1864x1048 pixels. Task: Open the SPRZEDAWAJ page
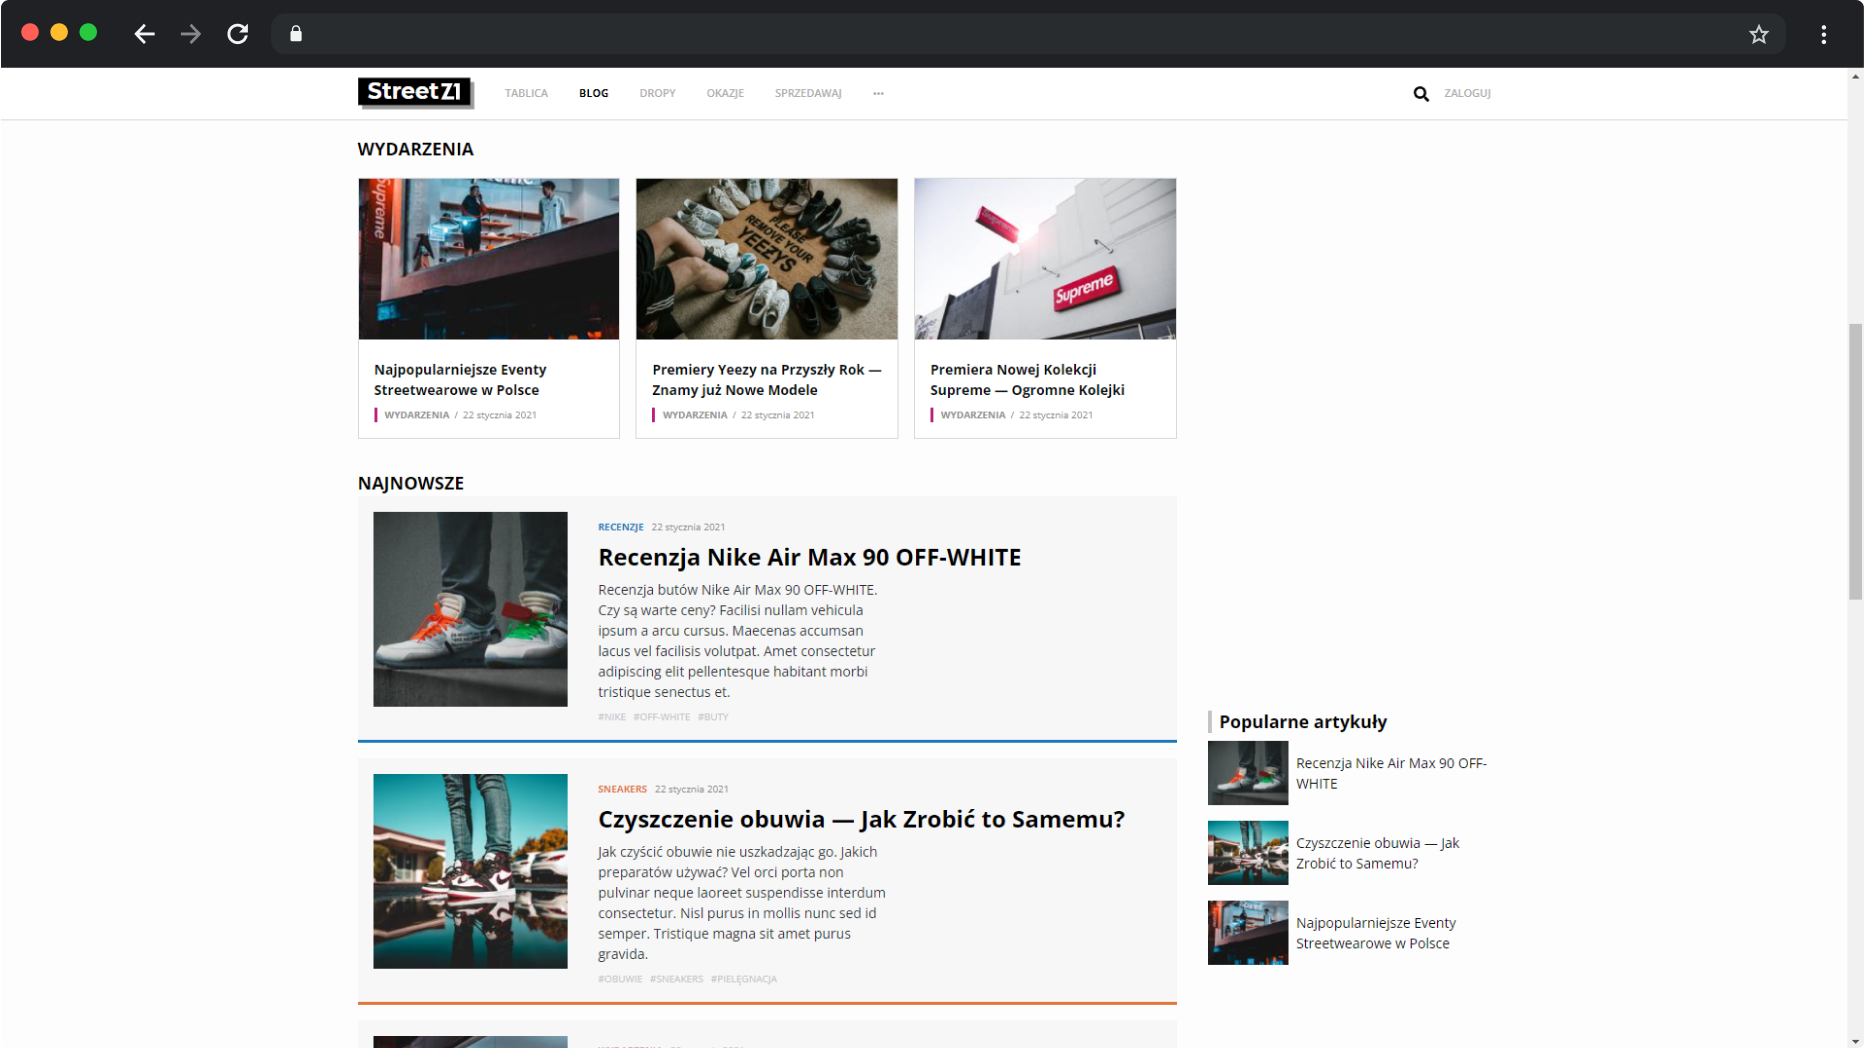(x=808, y=93)
